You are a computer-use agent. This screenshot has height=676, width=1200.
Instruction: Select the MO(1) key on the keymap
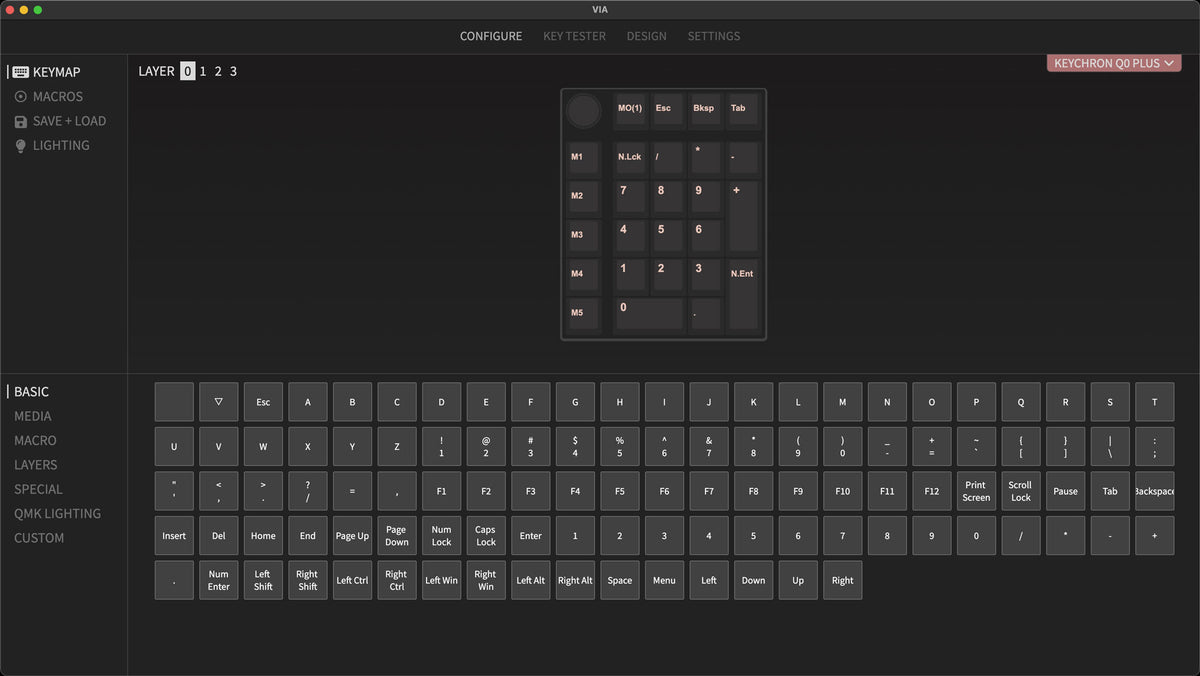630,110
